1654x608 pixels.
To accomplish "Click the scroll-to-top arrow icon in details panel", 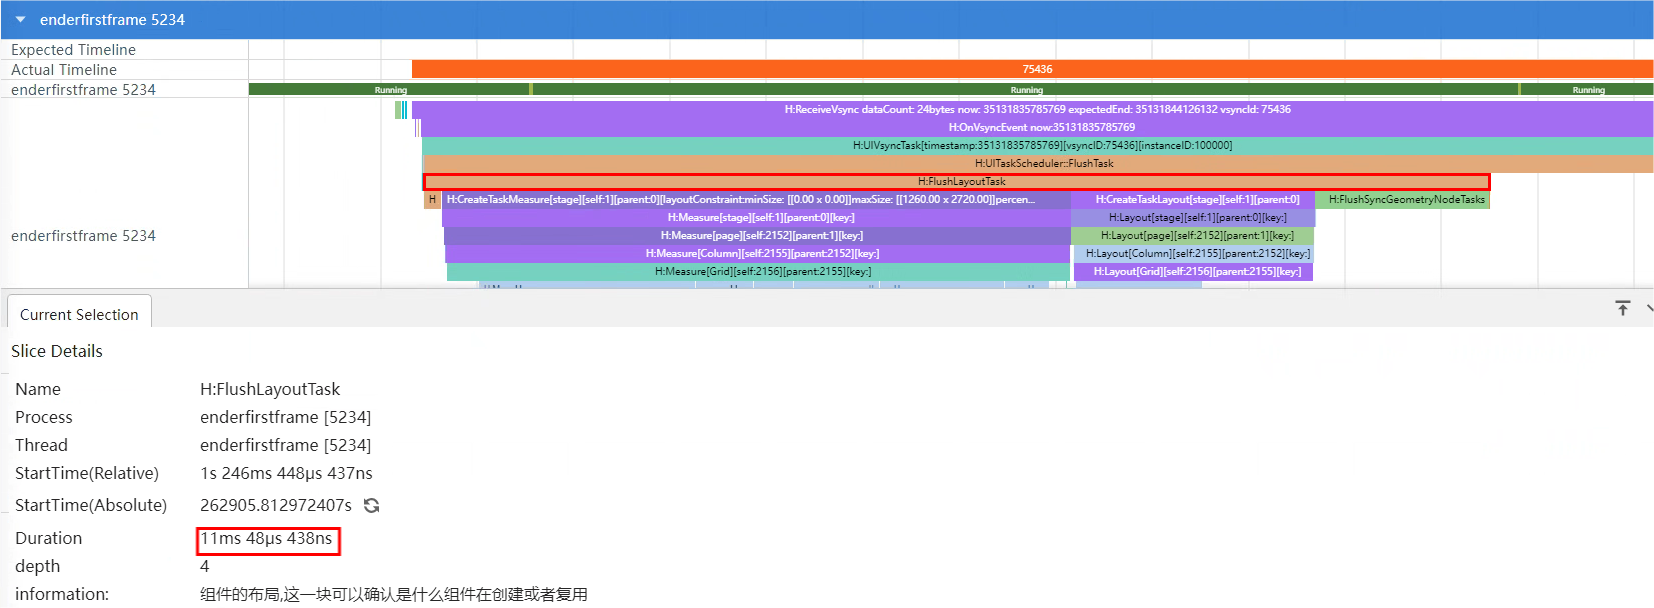I will click(x=1622, y=308).
